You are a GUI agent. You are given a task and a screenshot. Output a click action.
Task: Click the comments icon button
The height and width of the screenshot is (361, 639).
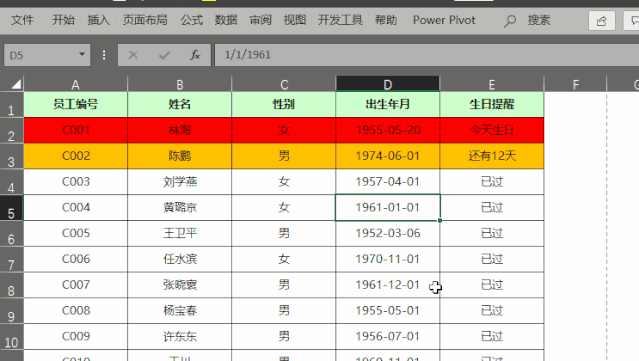[632, 21]
